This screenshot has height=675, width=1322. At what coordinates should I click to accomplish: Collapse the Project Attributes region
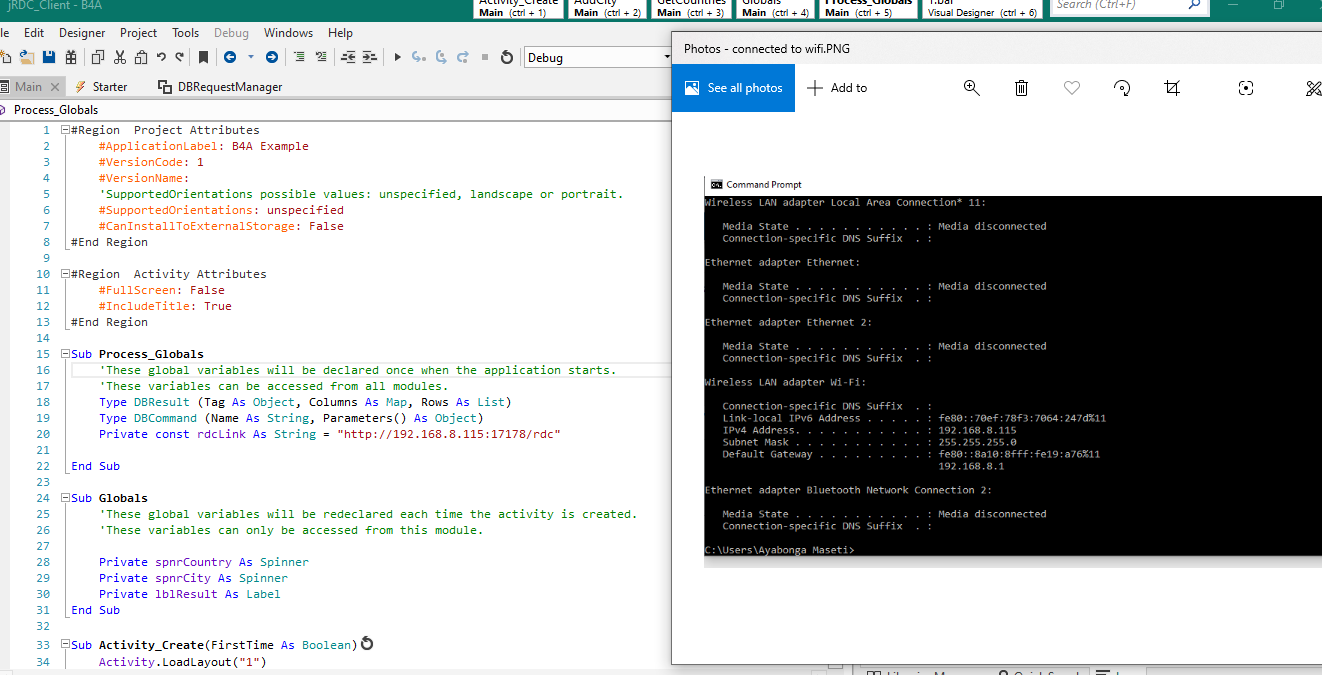click(x=64, y=130)
